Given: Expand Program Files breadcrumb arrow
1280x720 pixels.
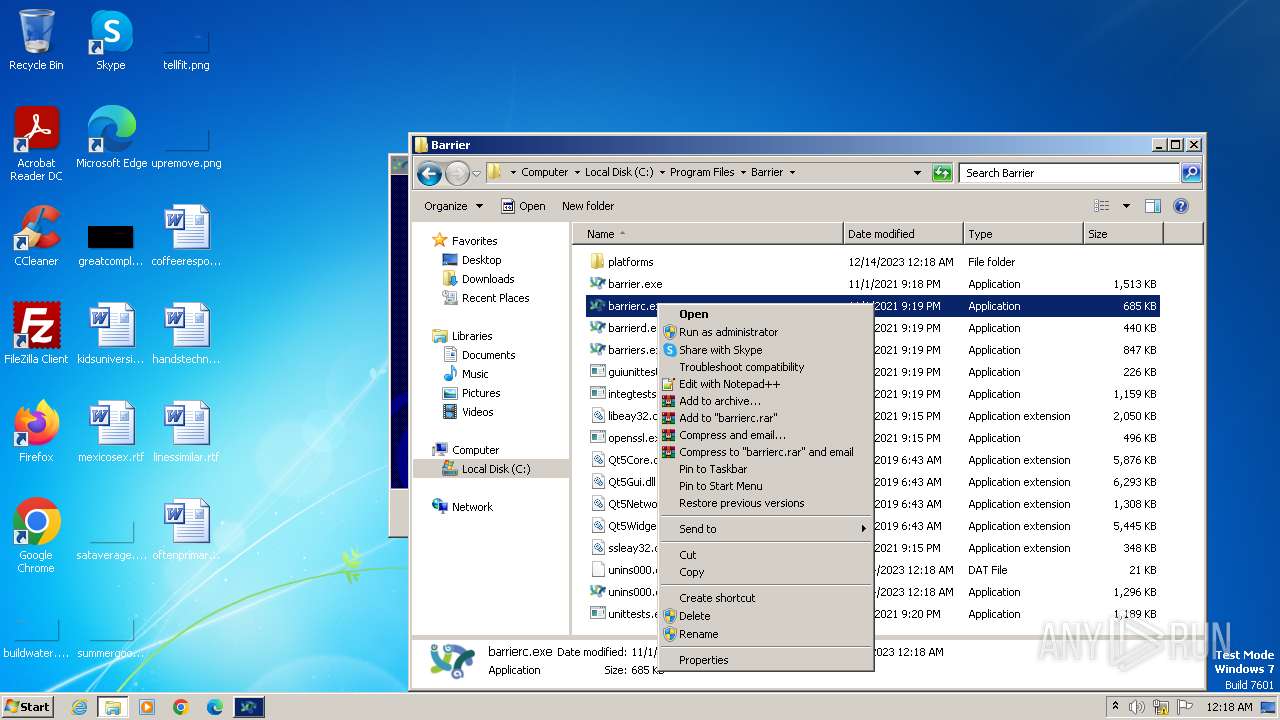Looking at the screenshot, I should click(743, 173).
